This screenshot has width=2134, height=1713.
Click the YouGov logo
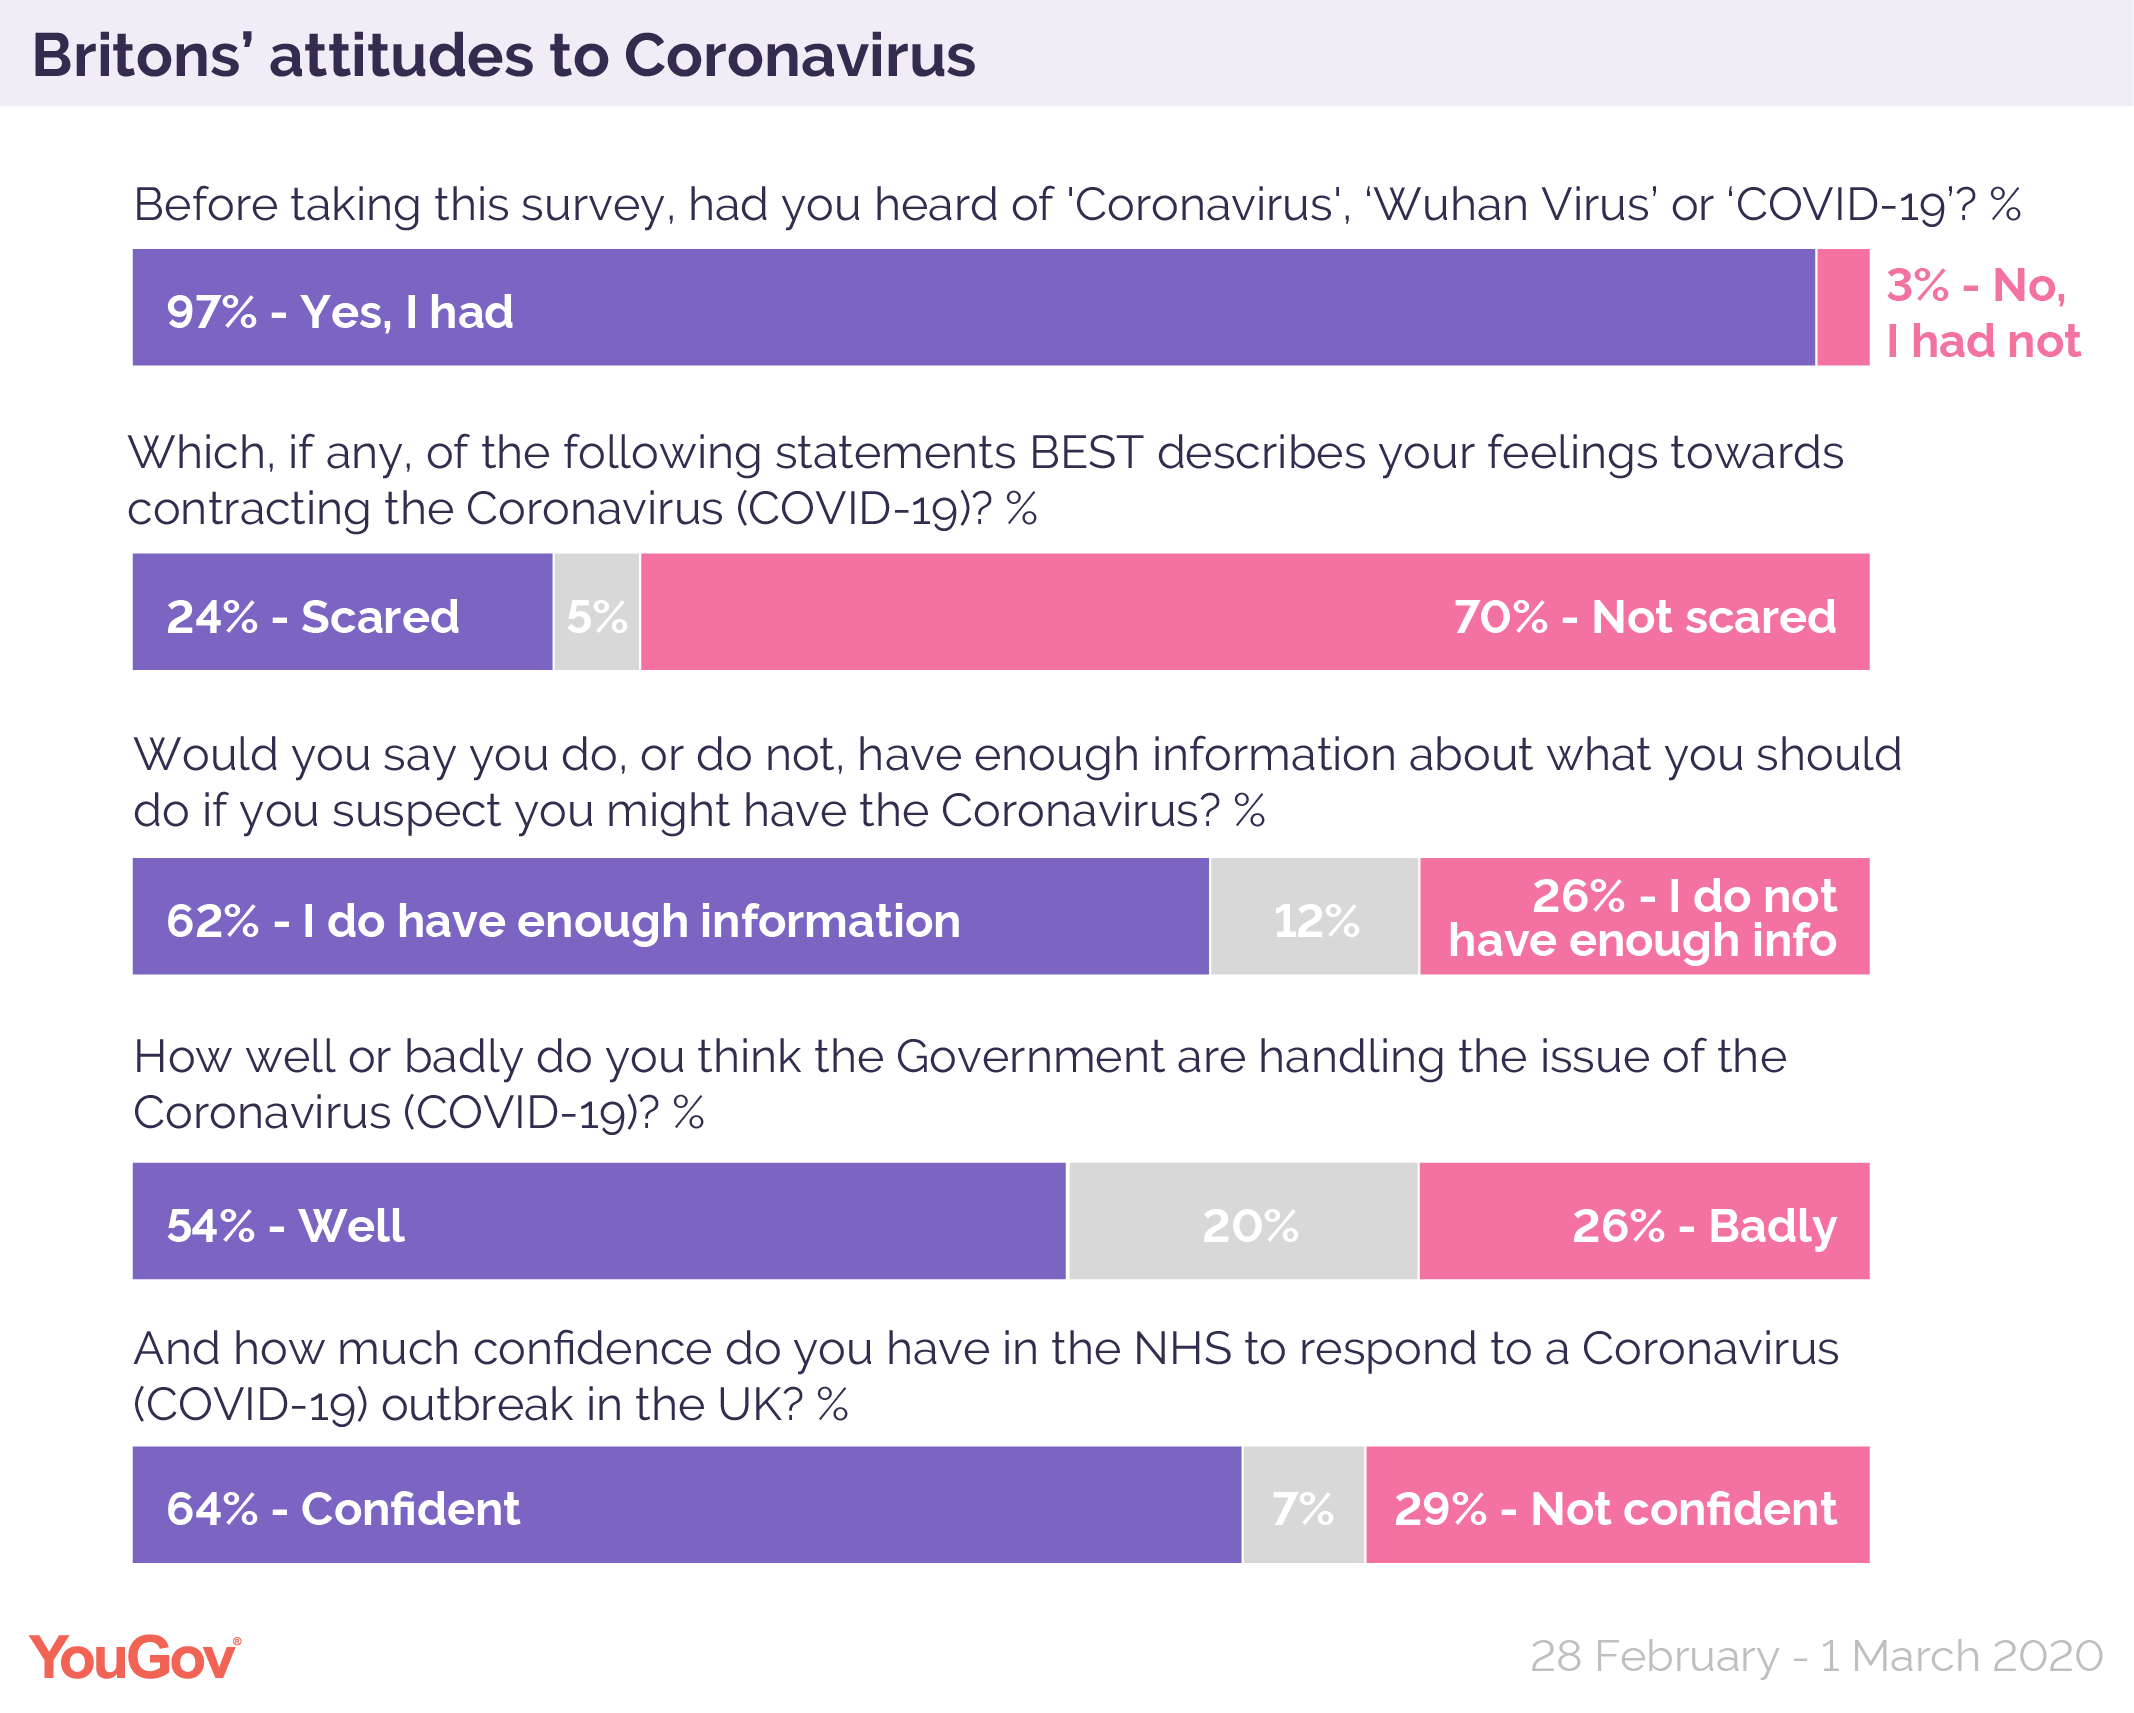pos(135,1658)
